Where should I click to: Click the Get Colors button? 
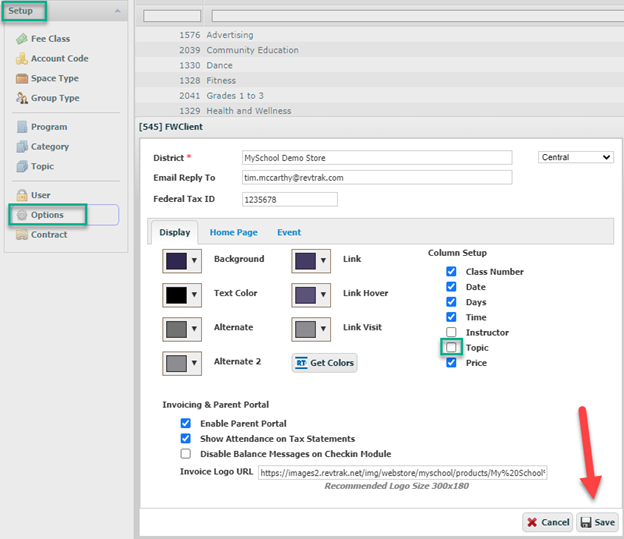point(324,363)
